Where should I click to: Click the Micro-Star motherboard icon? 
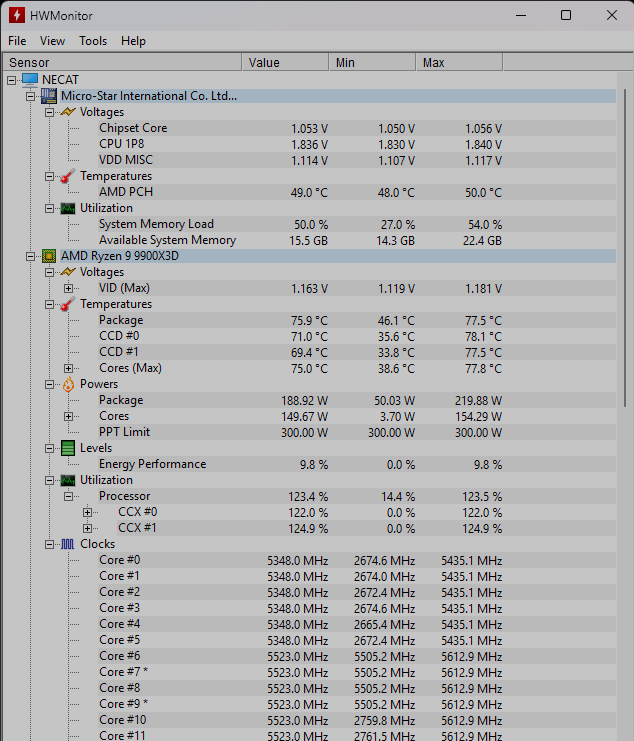point(49,96)
